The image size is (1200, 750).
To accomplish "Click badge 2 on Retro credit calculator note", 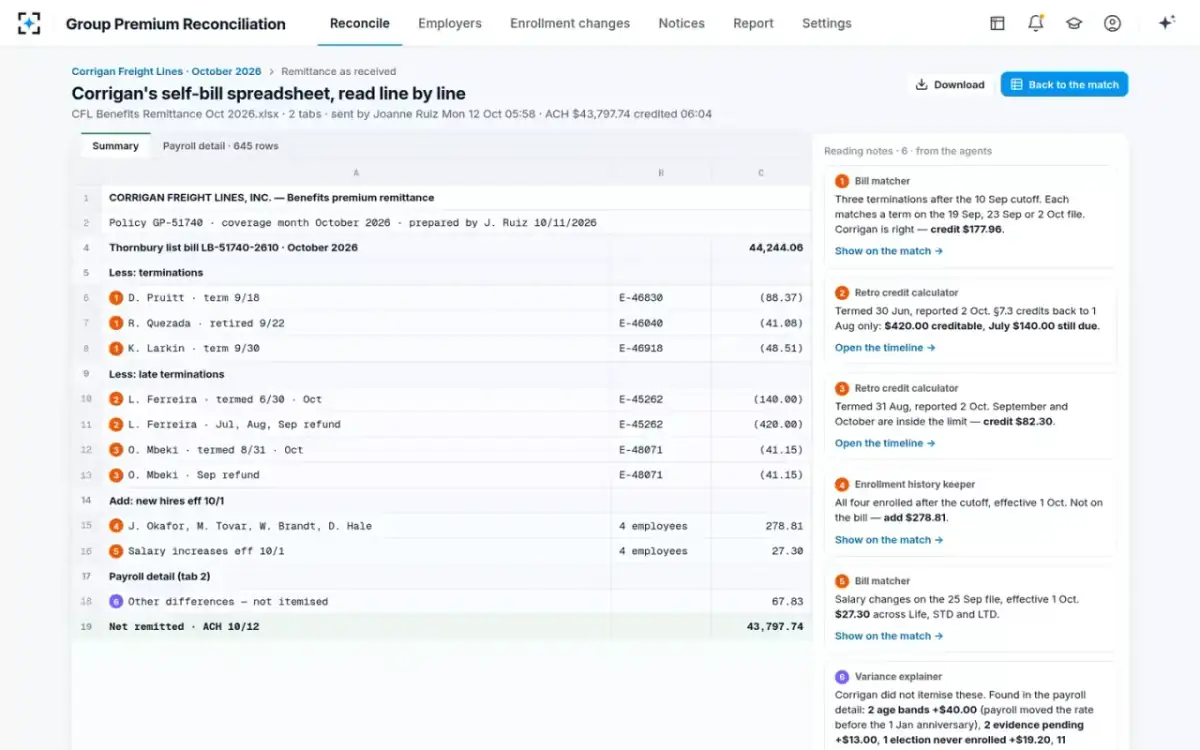I will pos(842,293).
